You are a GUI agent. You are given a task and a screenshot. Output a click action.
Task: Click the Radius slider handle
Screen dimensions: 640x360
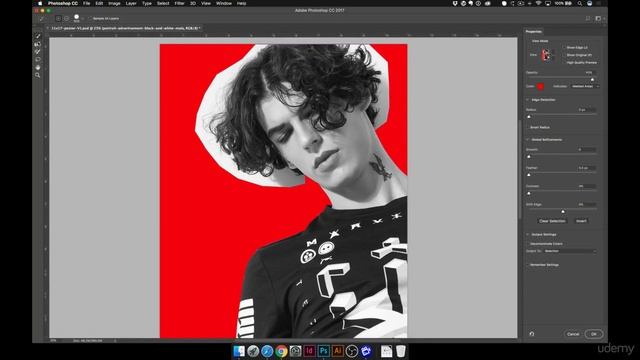pos(529,116)
